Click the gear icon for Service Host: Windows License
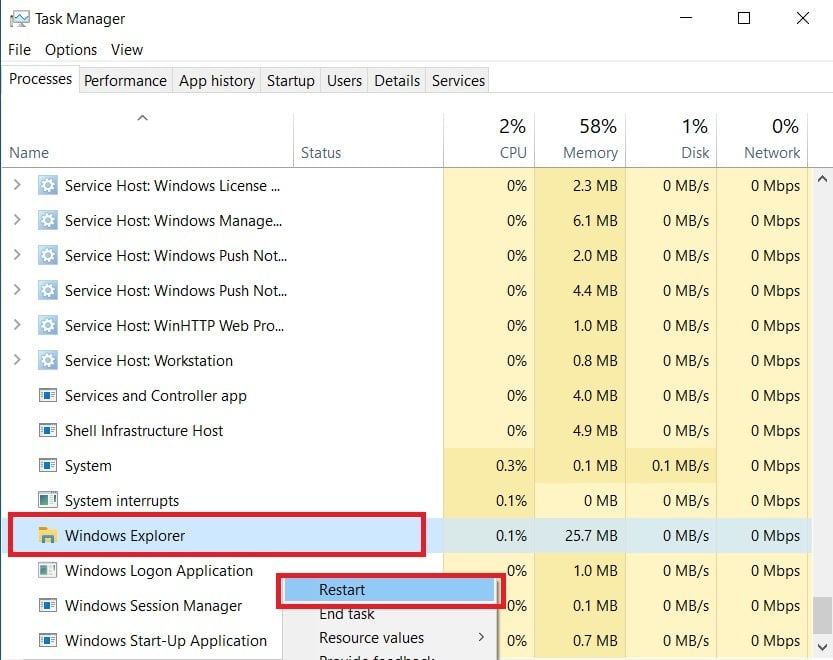Viewport: 833px width, 660px height. [x=48, y=185]
